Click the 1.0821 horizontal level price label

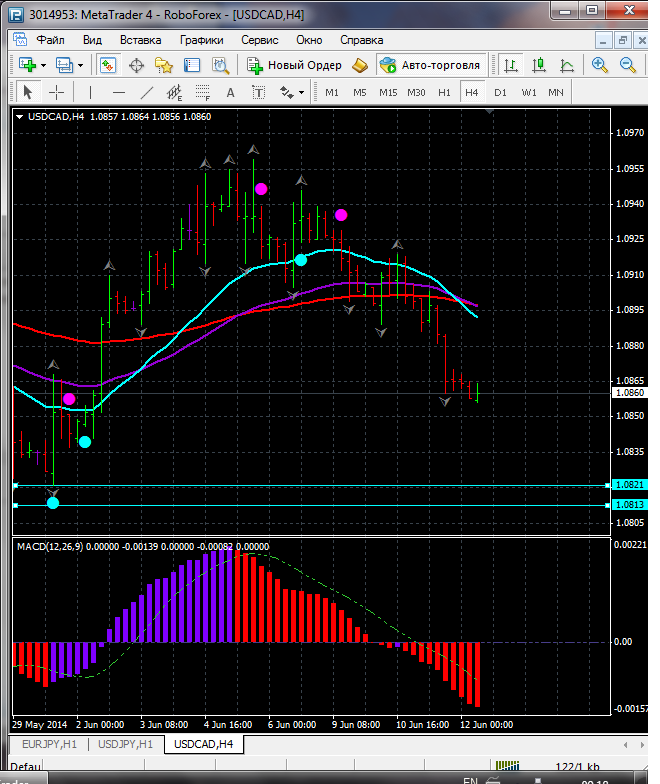pyautogui.click(x=626, y=485)
